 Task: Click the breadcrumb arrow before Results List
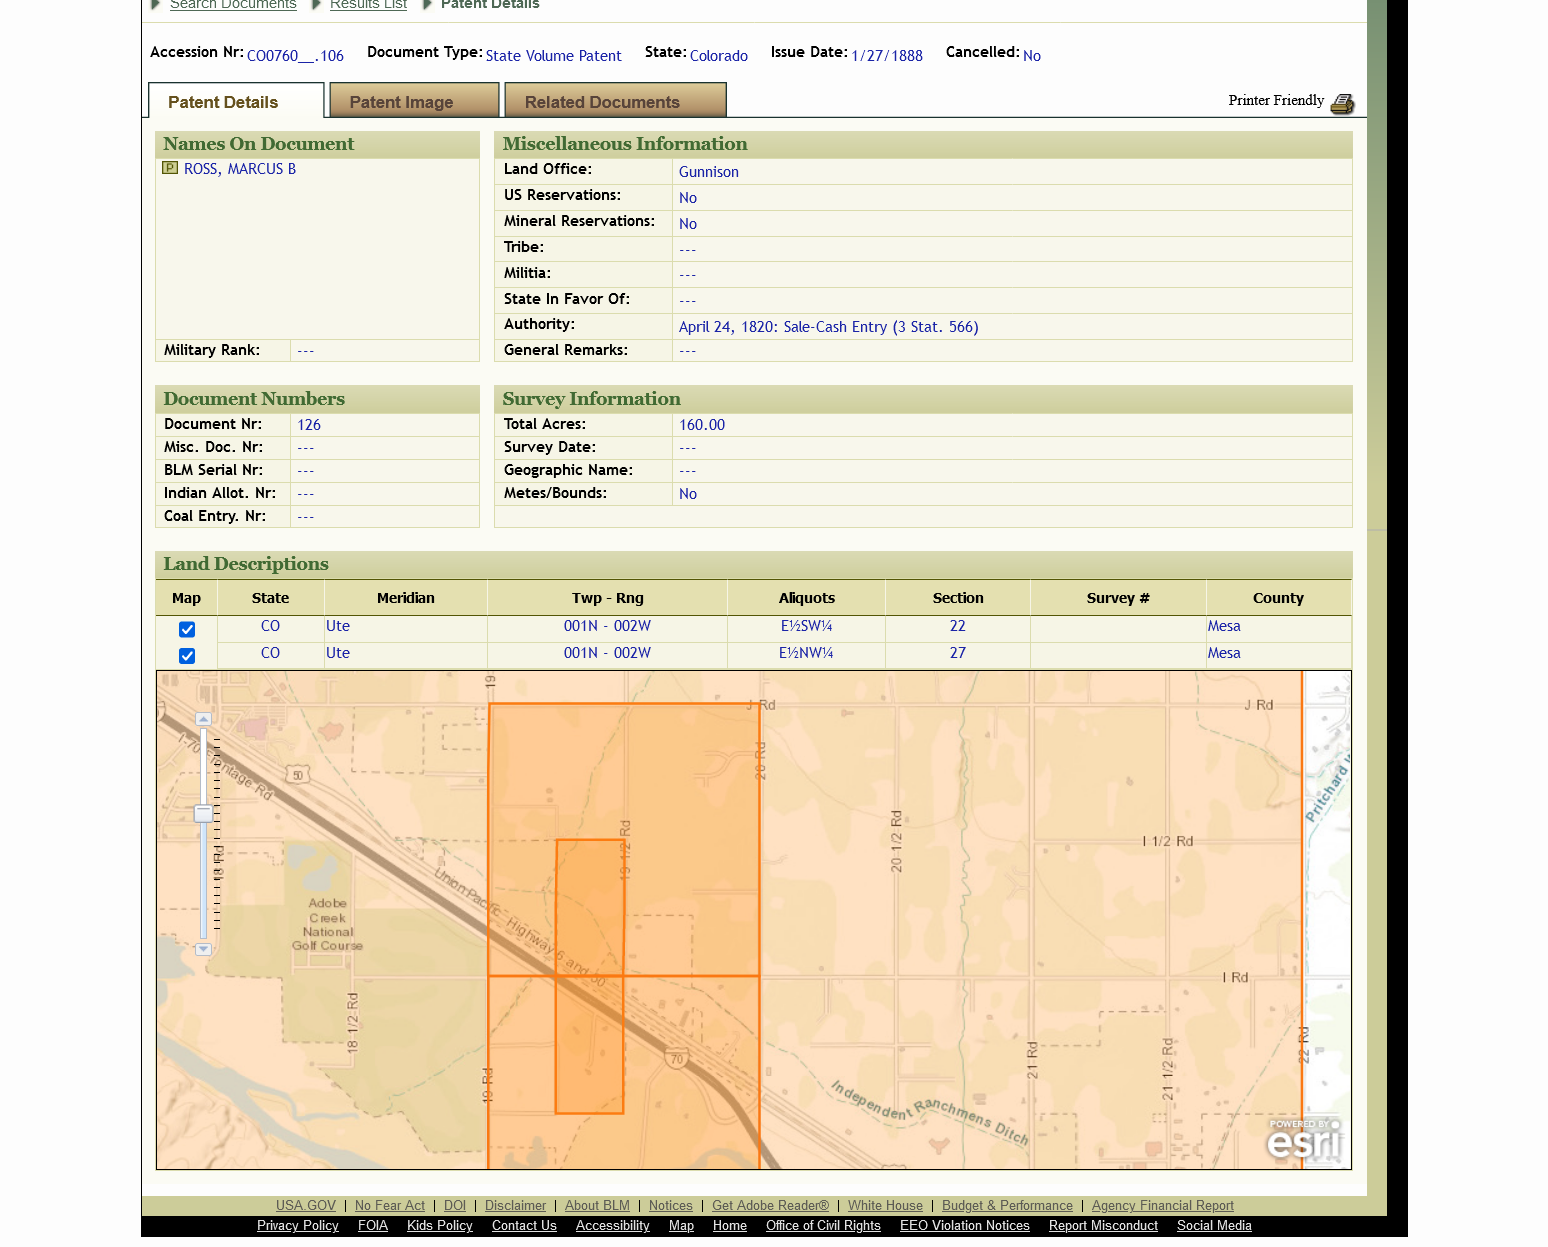pos(317,5)
